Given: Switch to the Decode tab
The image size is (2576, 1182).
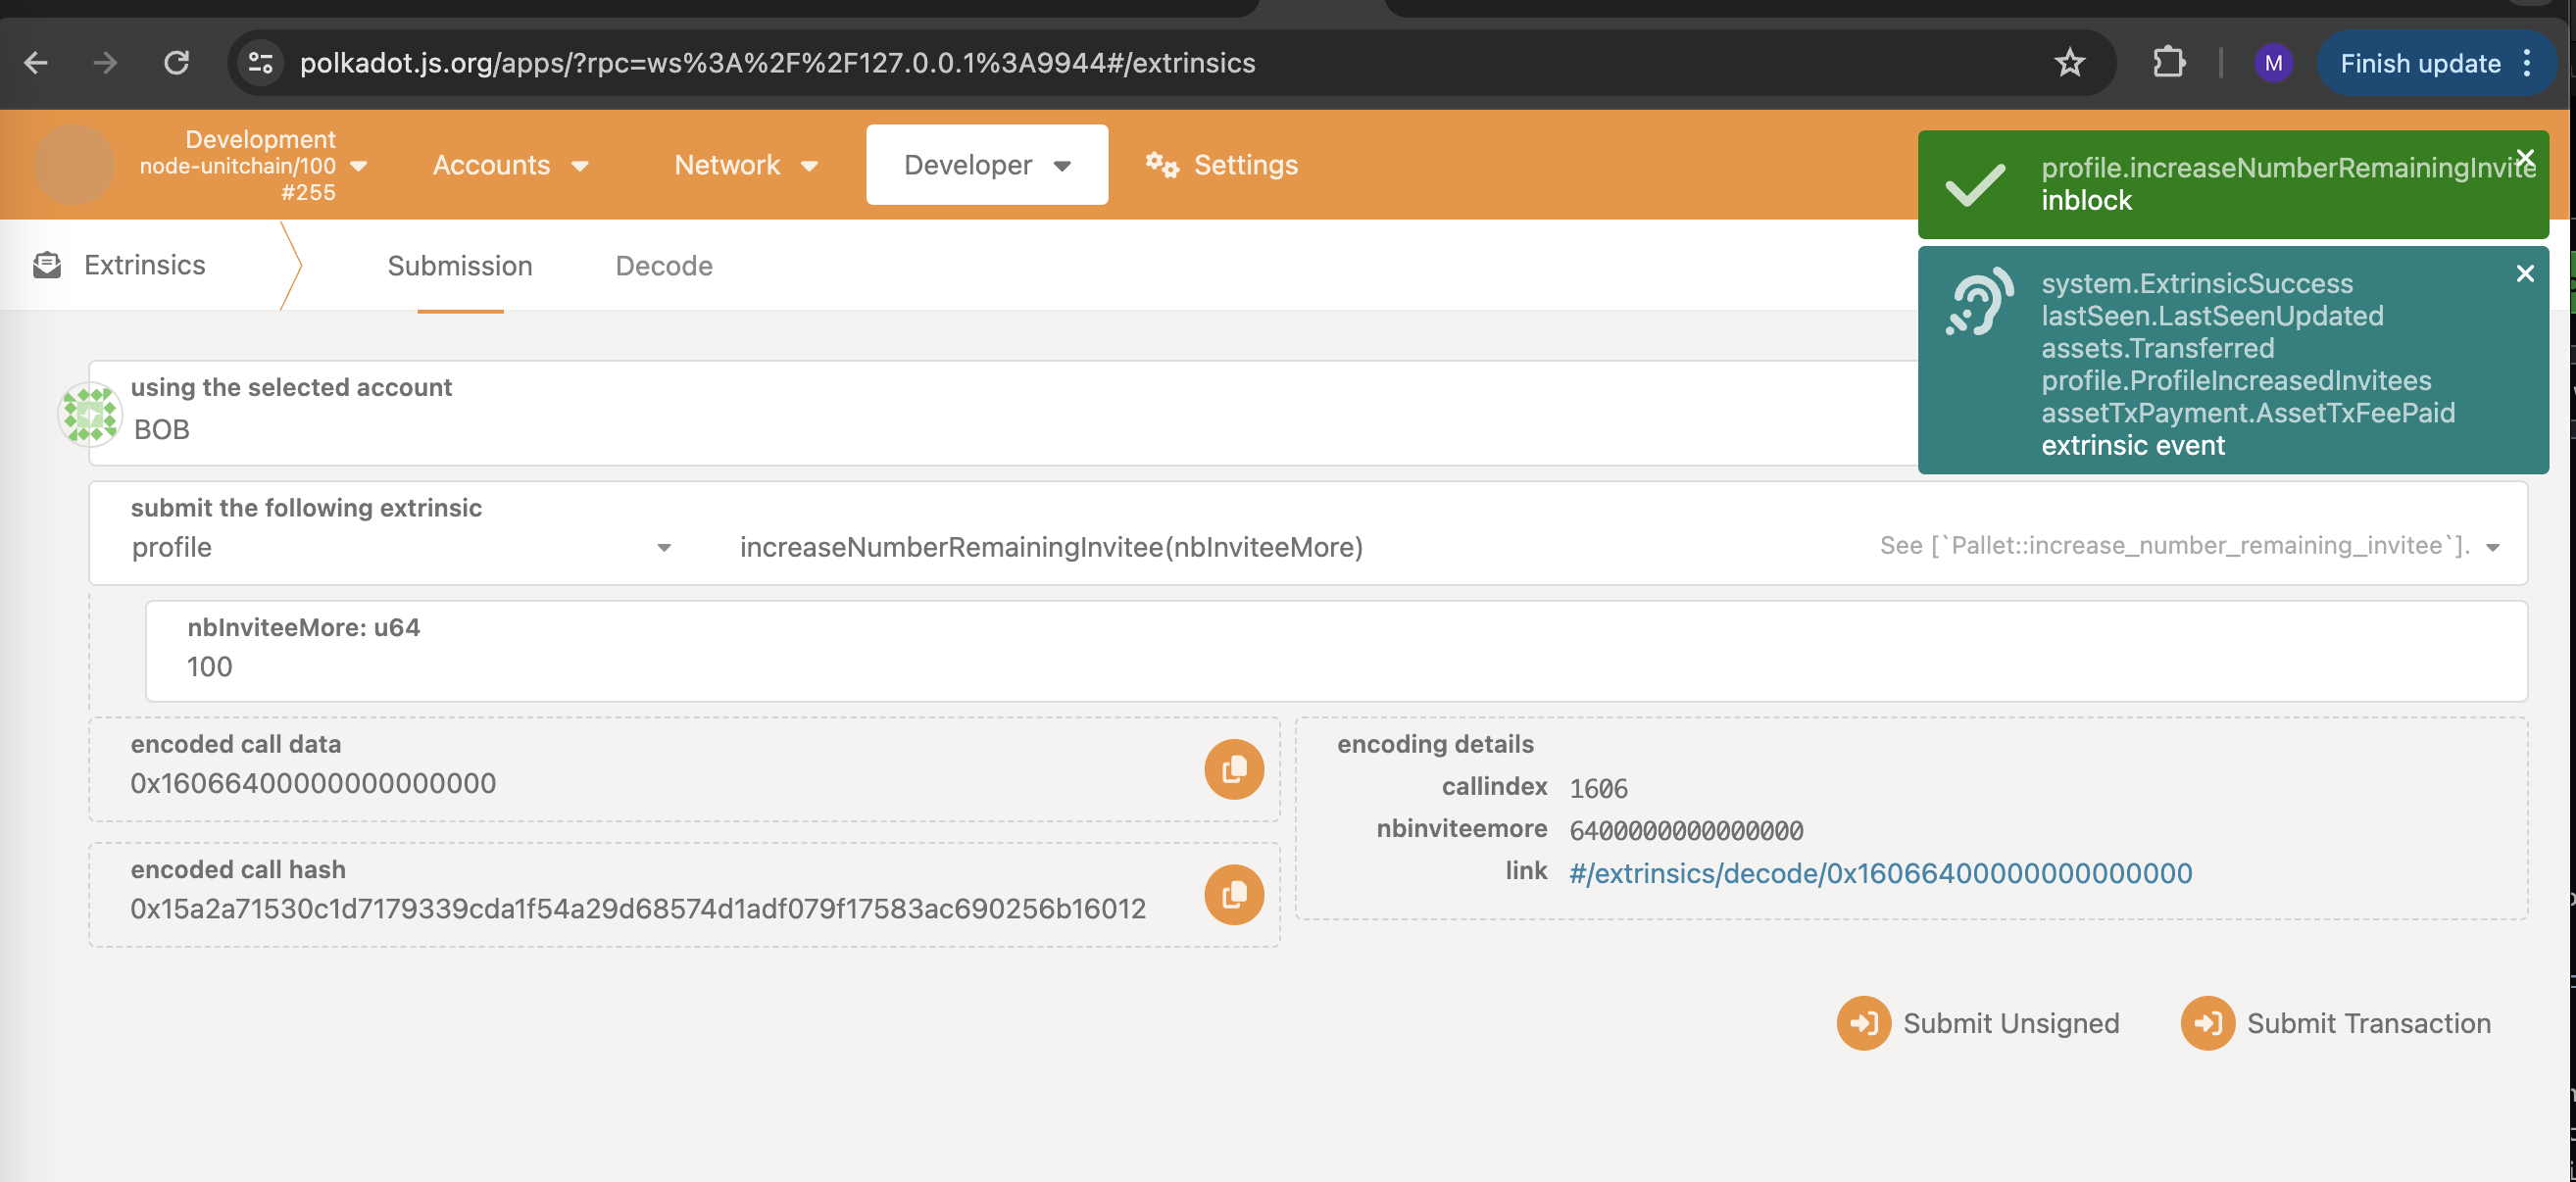Looking at the screenshot, I should (x=663, y=266).
